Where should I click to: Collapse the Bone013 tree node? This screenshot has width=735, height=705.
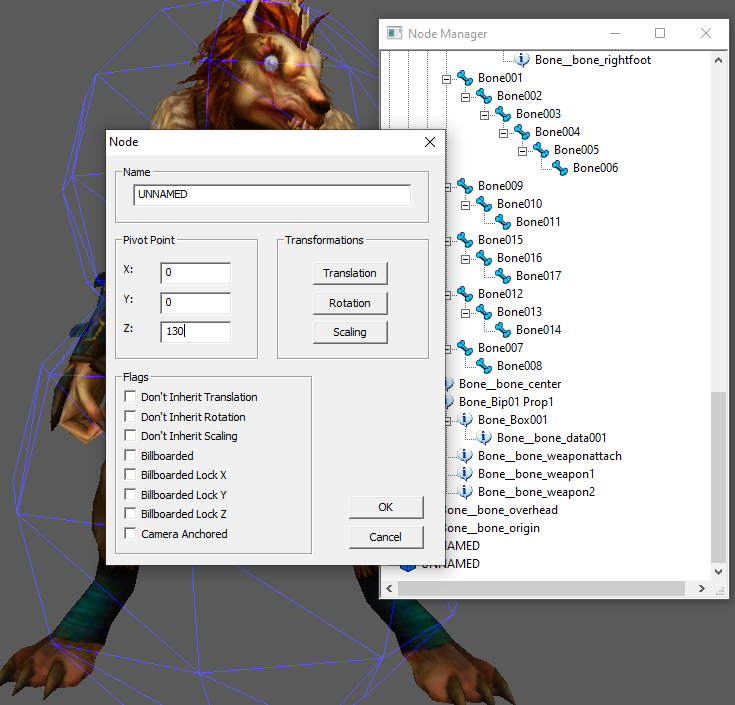pyautogui.click(x=465, y=314)
